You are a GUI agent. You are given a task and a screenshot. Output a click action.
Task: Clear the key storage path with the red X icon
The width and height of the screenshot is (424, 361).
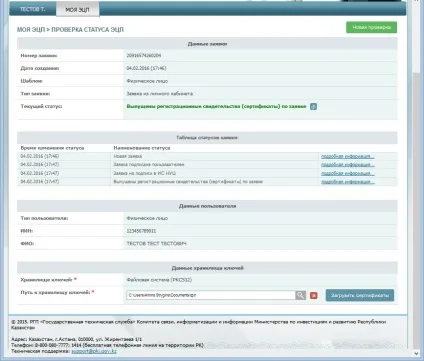point(314,295)
